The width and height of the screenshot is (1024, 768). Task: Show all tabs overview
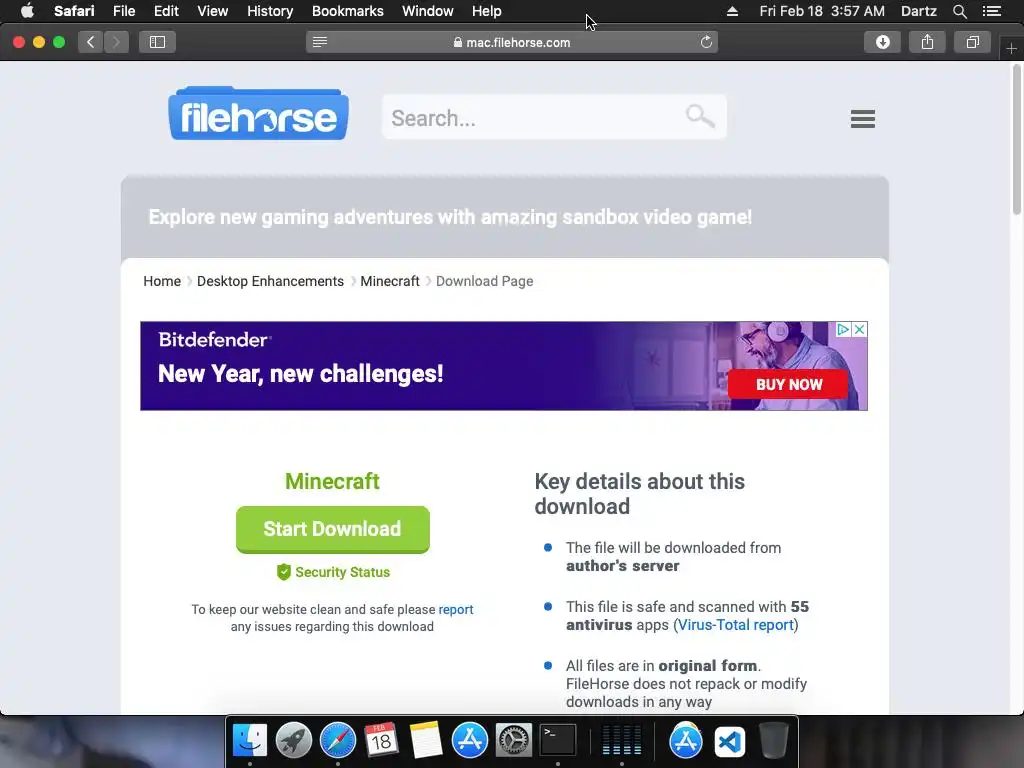click(x=972, y=42)
